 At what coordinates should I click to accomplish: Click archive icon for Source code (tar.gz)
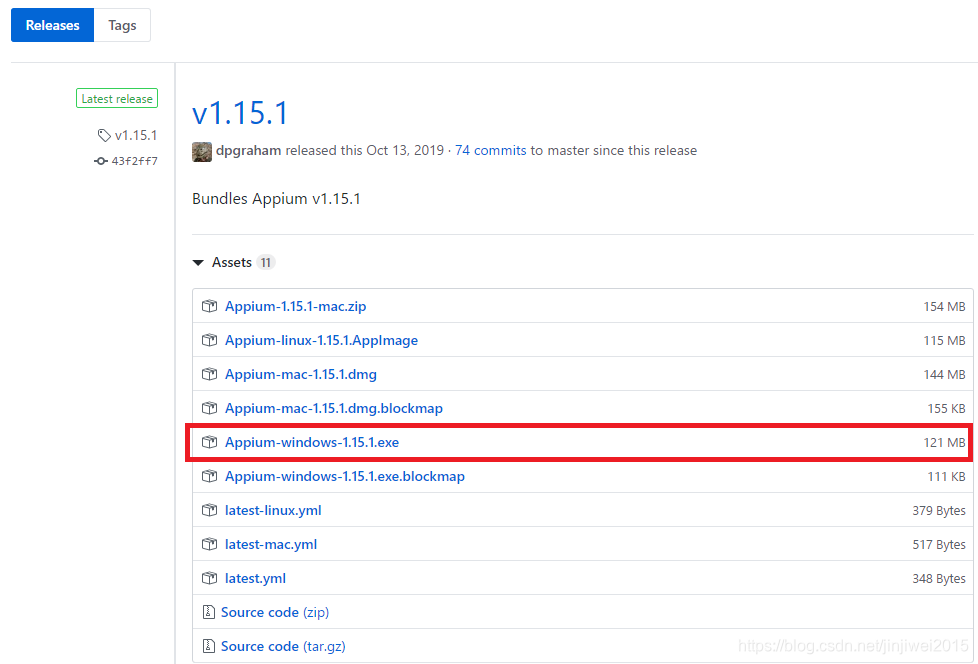[209, 646]
